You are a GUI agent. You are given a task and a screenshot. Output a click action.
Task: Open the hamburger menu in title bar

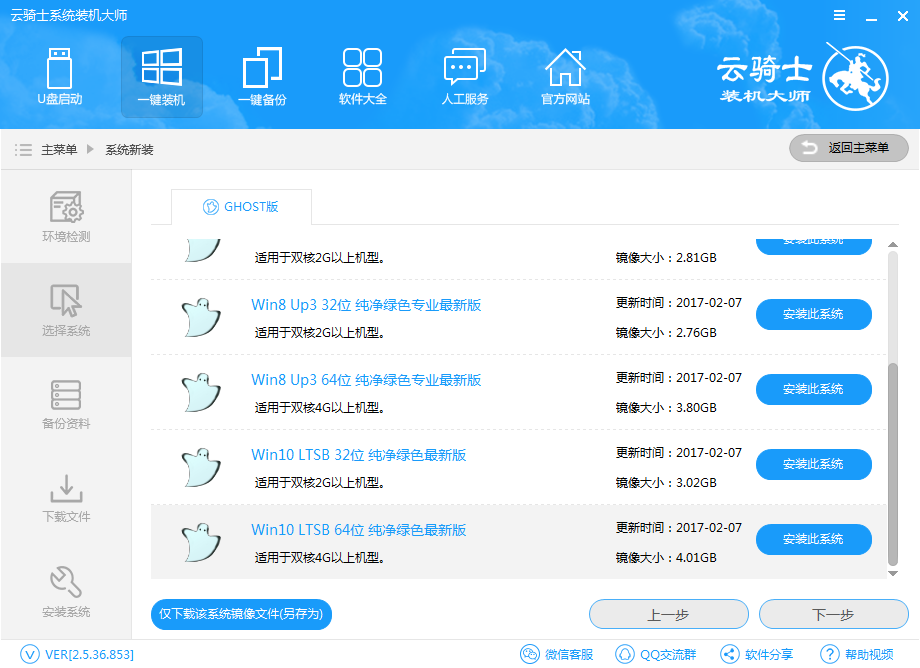(840, 16)
